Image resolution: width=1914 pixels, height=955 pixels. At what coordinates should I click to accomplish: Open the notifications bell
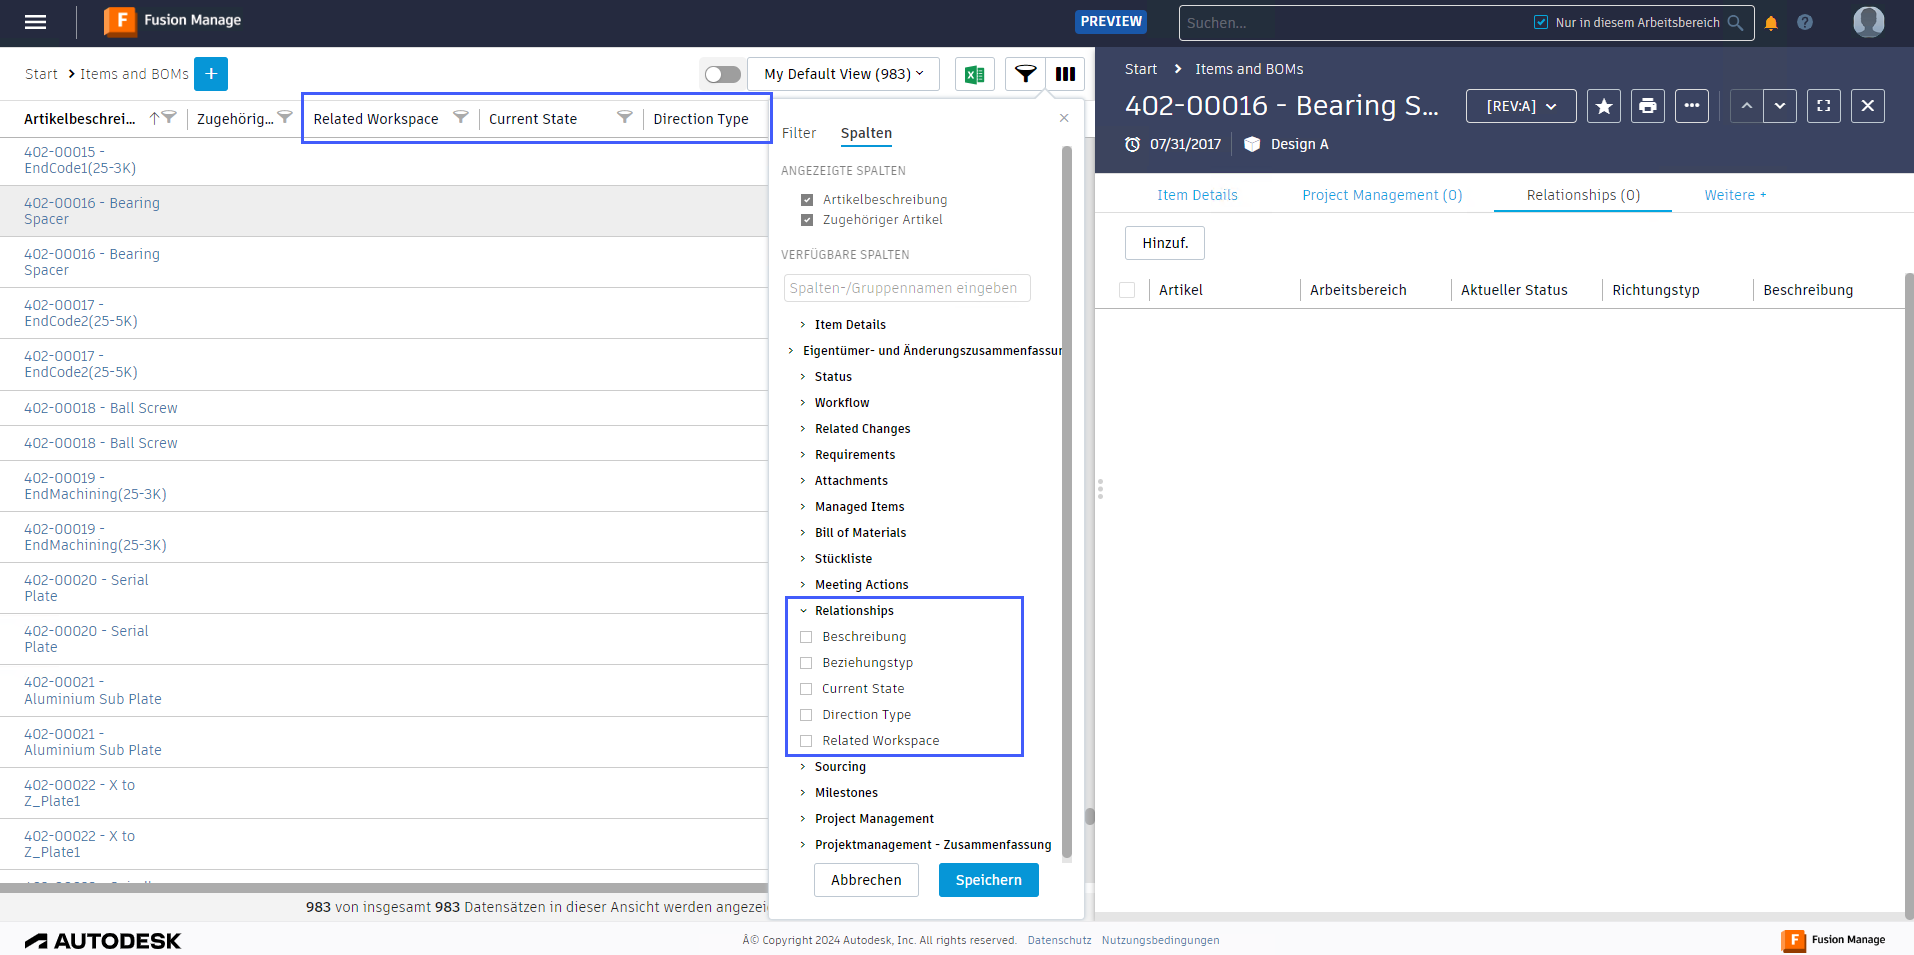1771,23
